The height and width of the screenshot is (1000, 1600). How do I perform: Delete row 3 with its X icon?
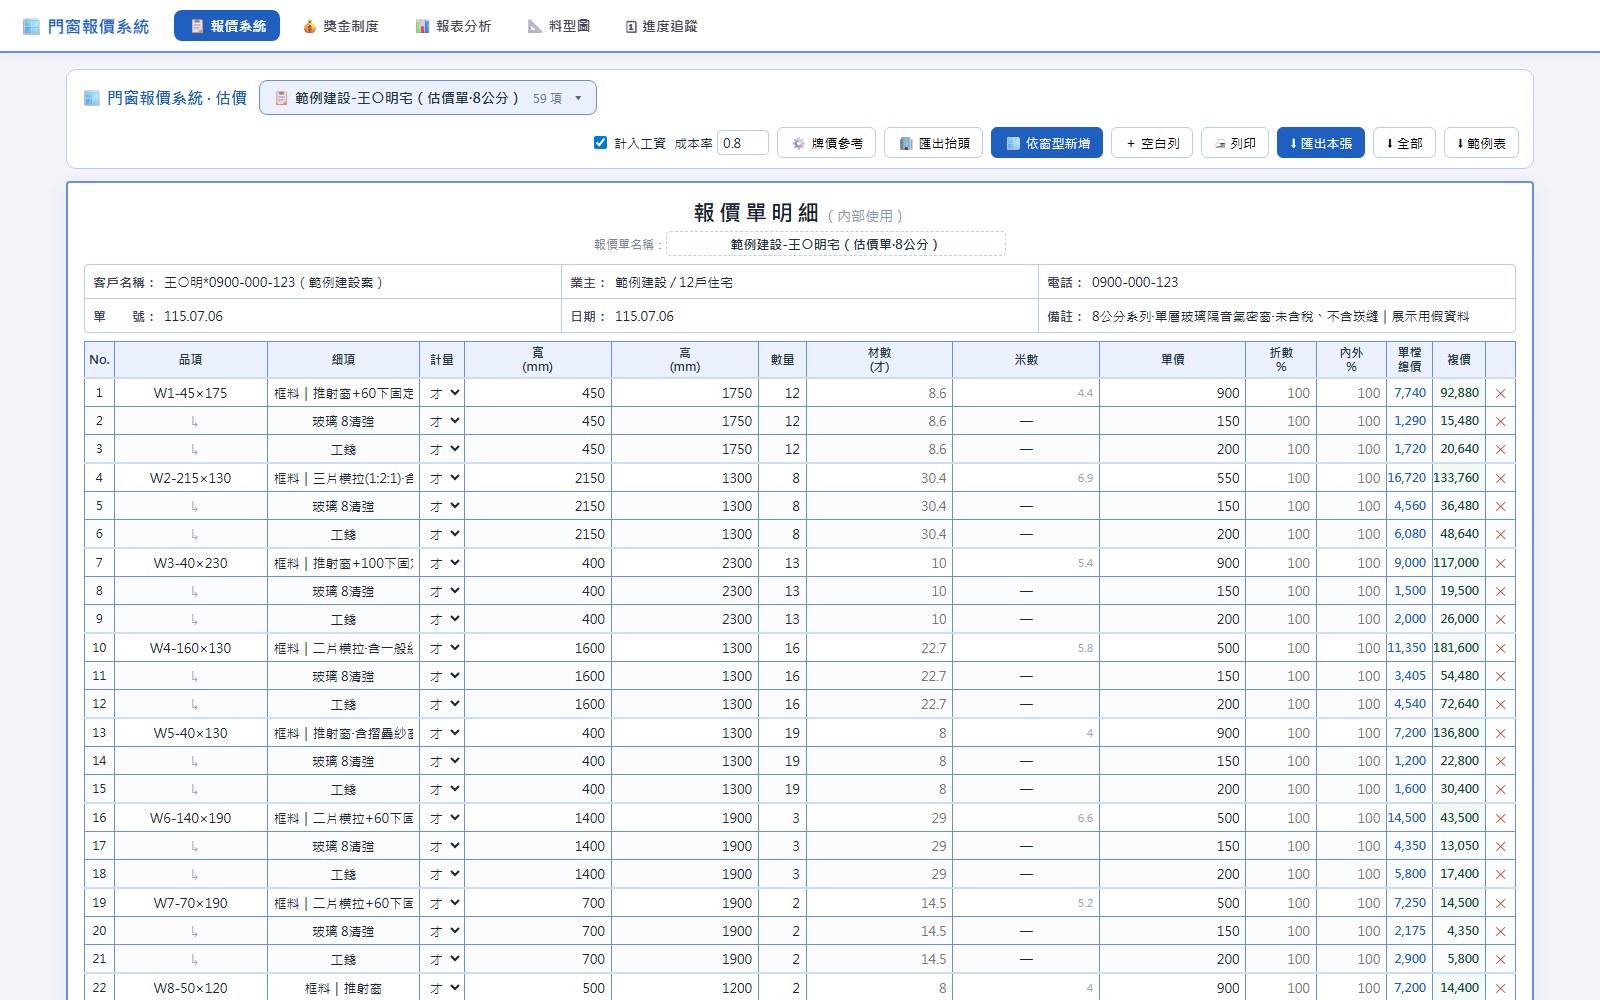(x=1500, y=449)
